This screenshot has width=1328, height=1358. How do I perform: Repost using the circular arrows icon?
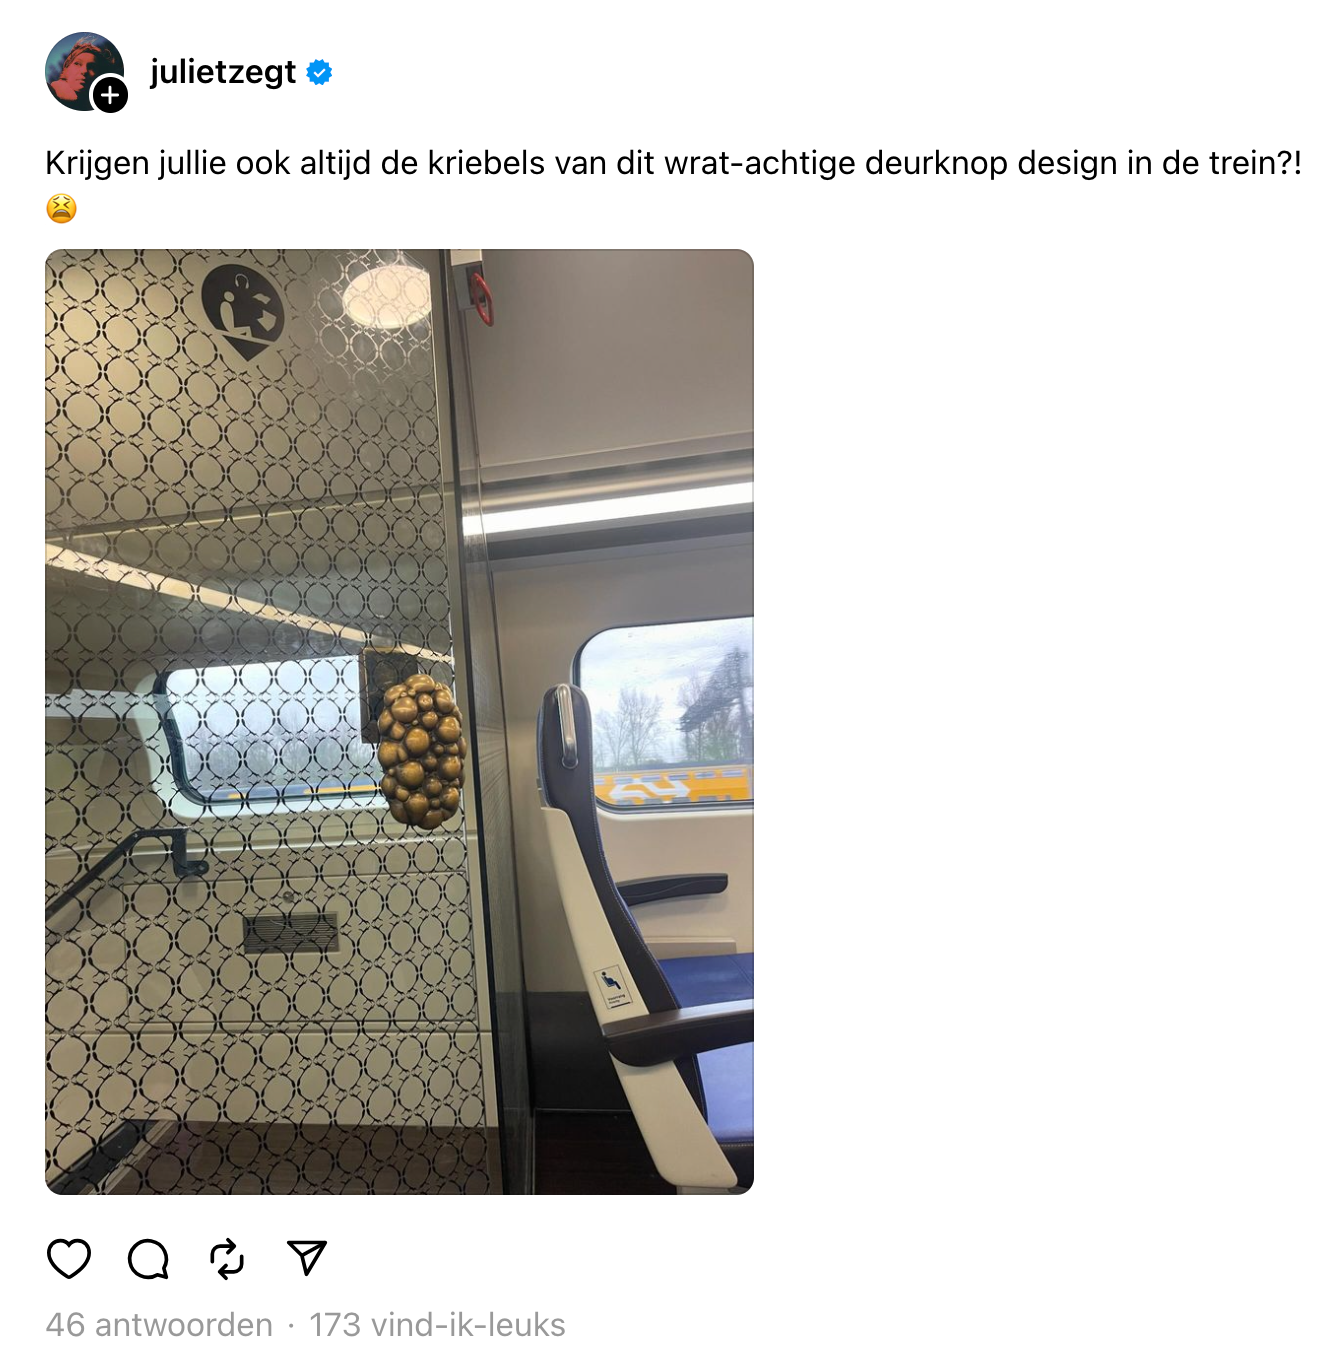[227, 1258]
